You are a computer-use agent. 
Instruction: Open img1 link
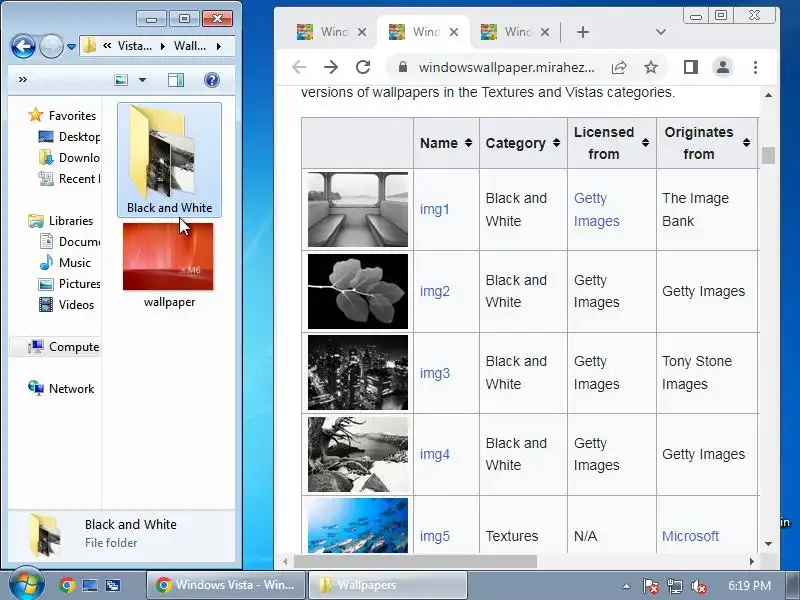coord(435,209)
